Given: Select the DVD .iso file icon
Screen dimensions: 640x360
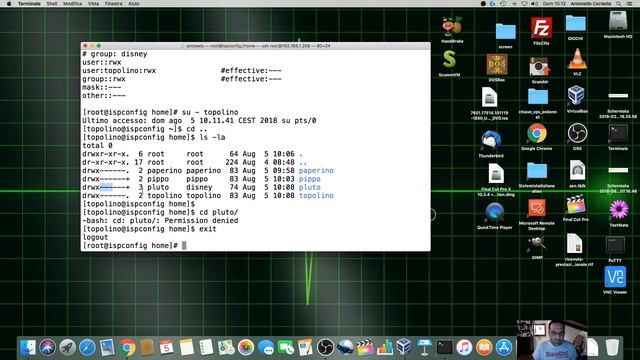Looking at the screenshot, I should [x=489, y=98].
